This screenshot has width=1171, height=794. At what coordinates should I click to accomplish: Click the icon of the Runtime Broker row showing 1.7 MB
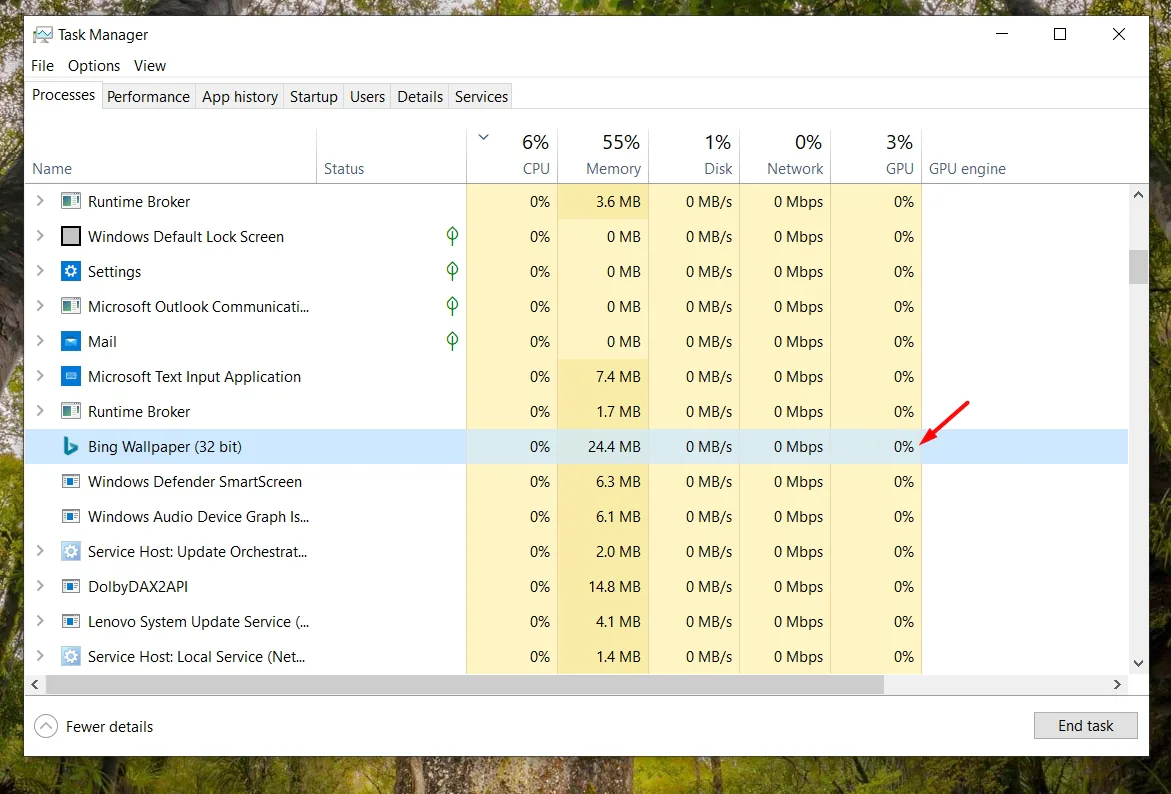click(x=71, y=412)
